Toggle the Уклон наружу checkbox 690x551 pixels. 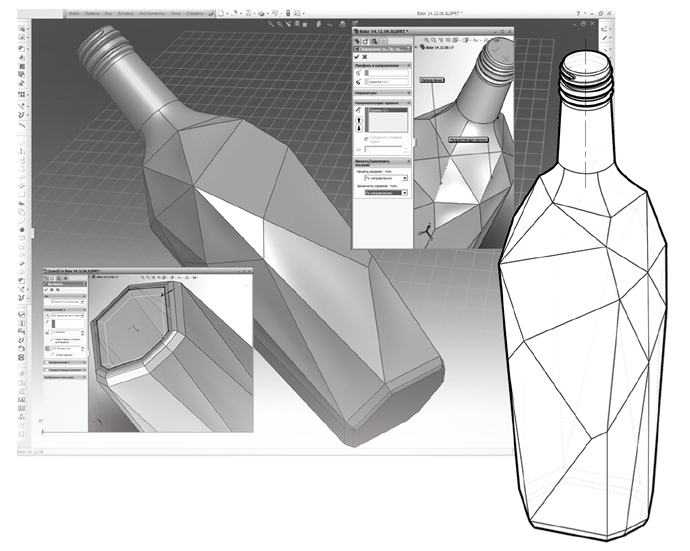coord(53,354)
